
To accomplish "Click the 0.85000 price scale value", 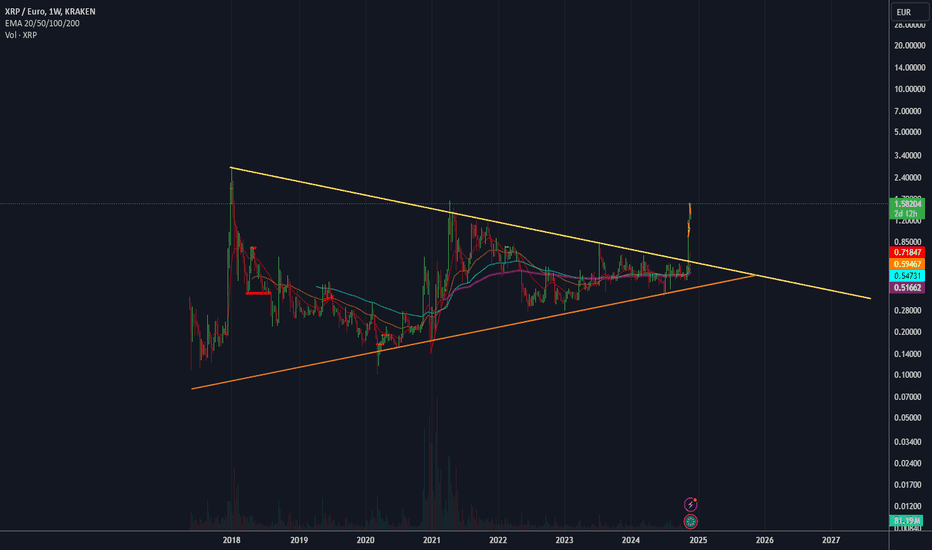I will click(909, 242).
